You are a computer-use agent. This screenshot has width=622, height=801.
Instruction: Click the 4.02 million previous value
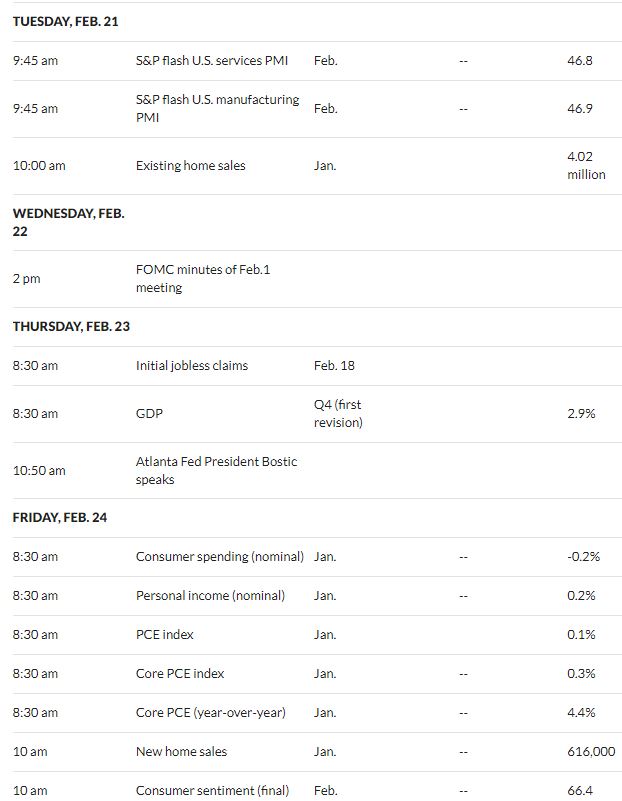coord(586,166)
